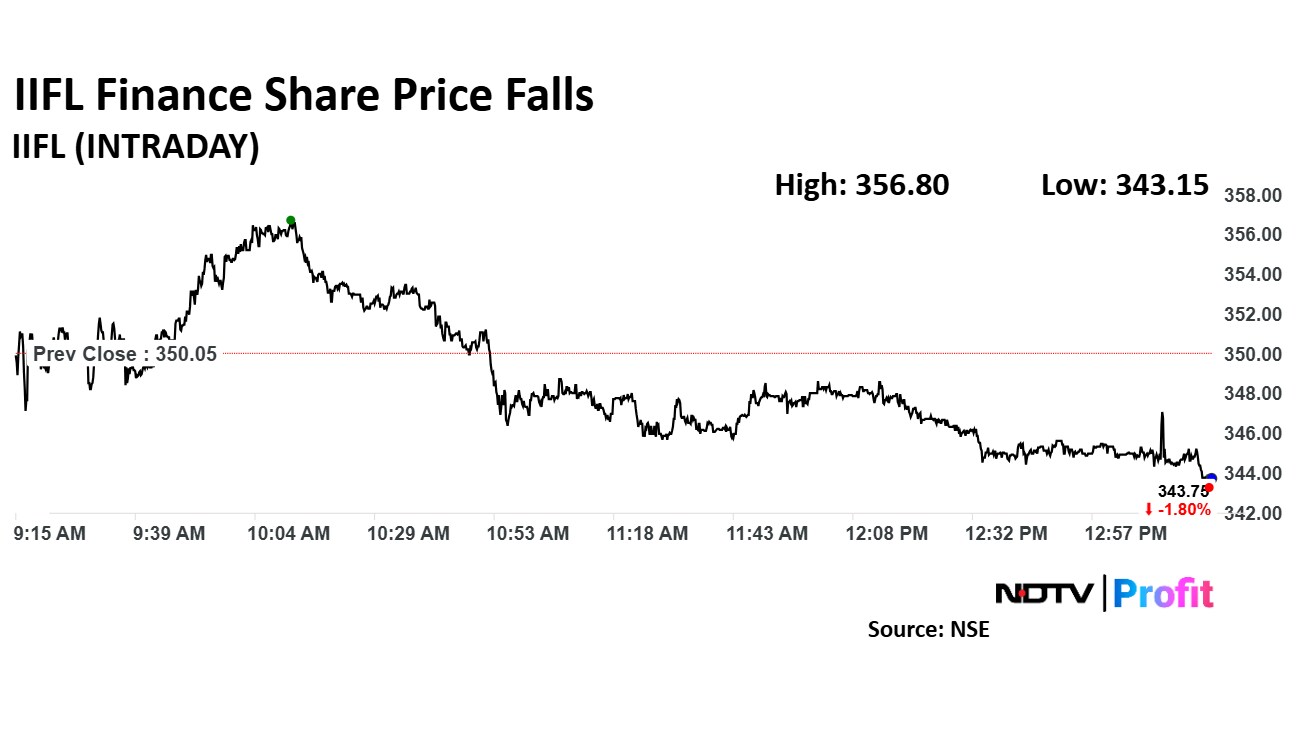Click the High: 356.80 value
This screenshot has height=729, width=1296.
pyautogui.click(x=861, y=185)
